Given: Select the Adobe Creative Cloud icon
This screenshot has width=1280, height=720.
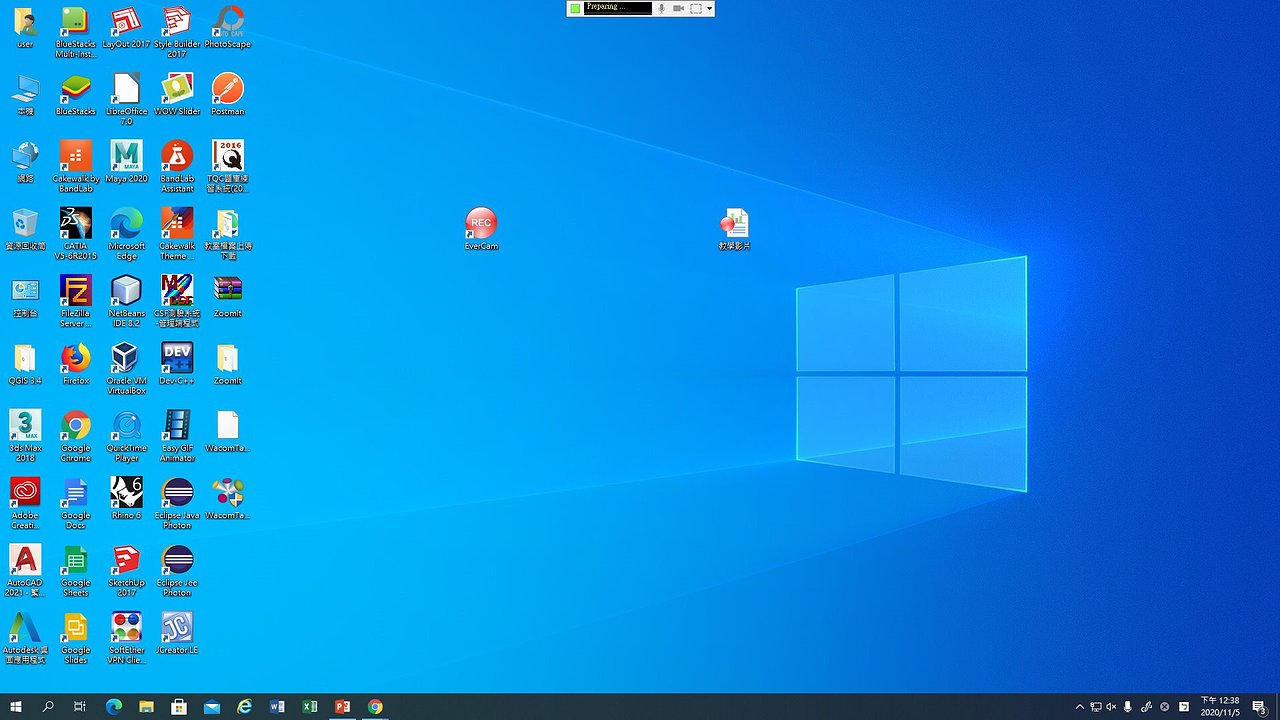Looking at the screenshot, I should tap(25, 502).
